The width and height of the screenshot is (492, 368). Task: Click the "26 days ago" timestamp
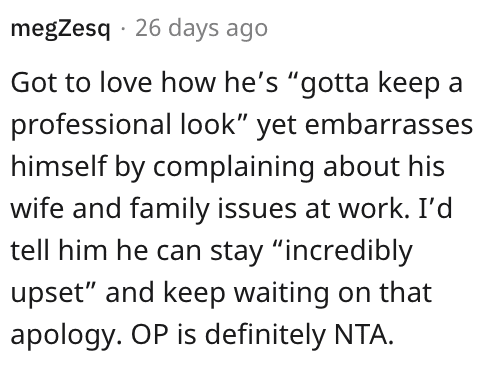click(x=201, y=28)
